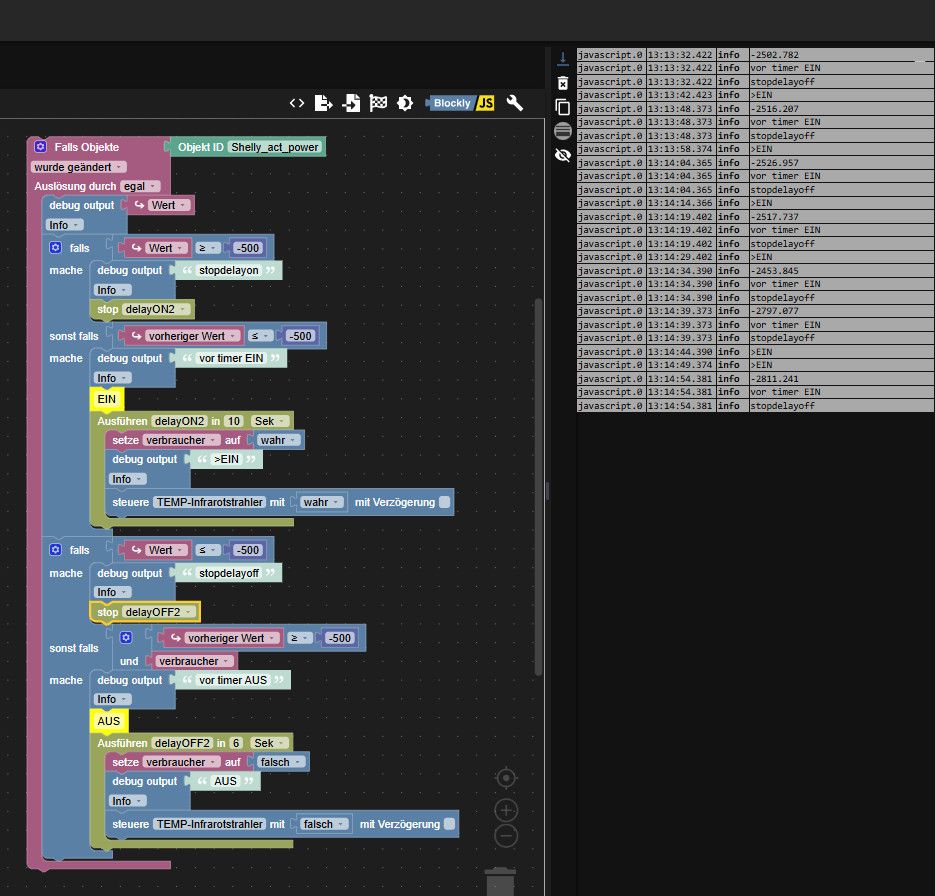Open the 'stop delayOFF2' timer dropdown

click(x=159, y=612)
